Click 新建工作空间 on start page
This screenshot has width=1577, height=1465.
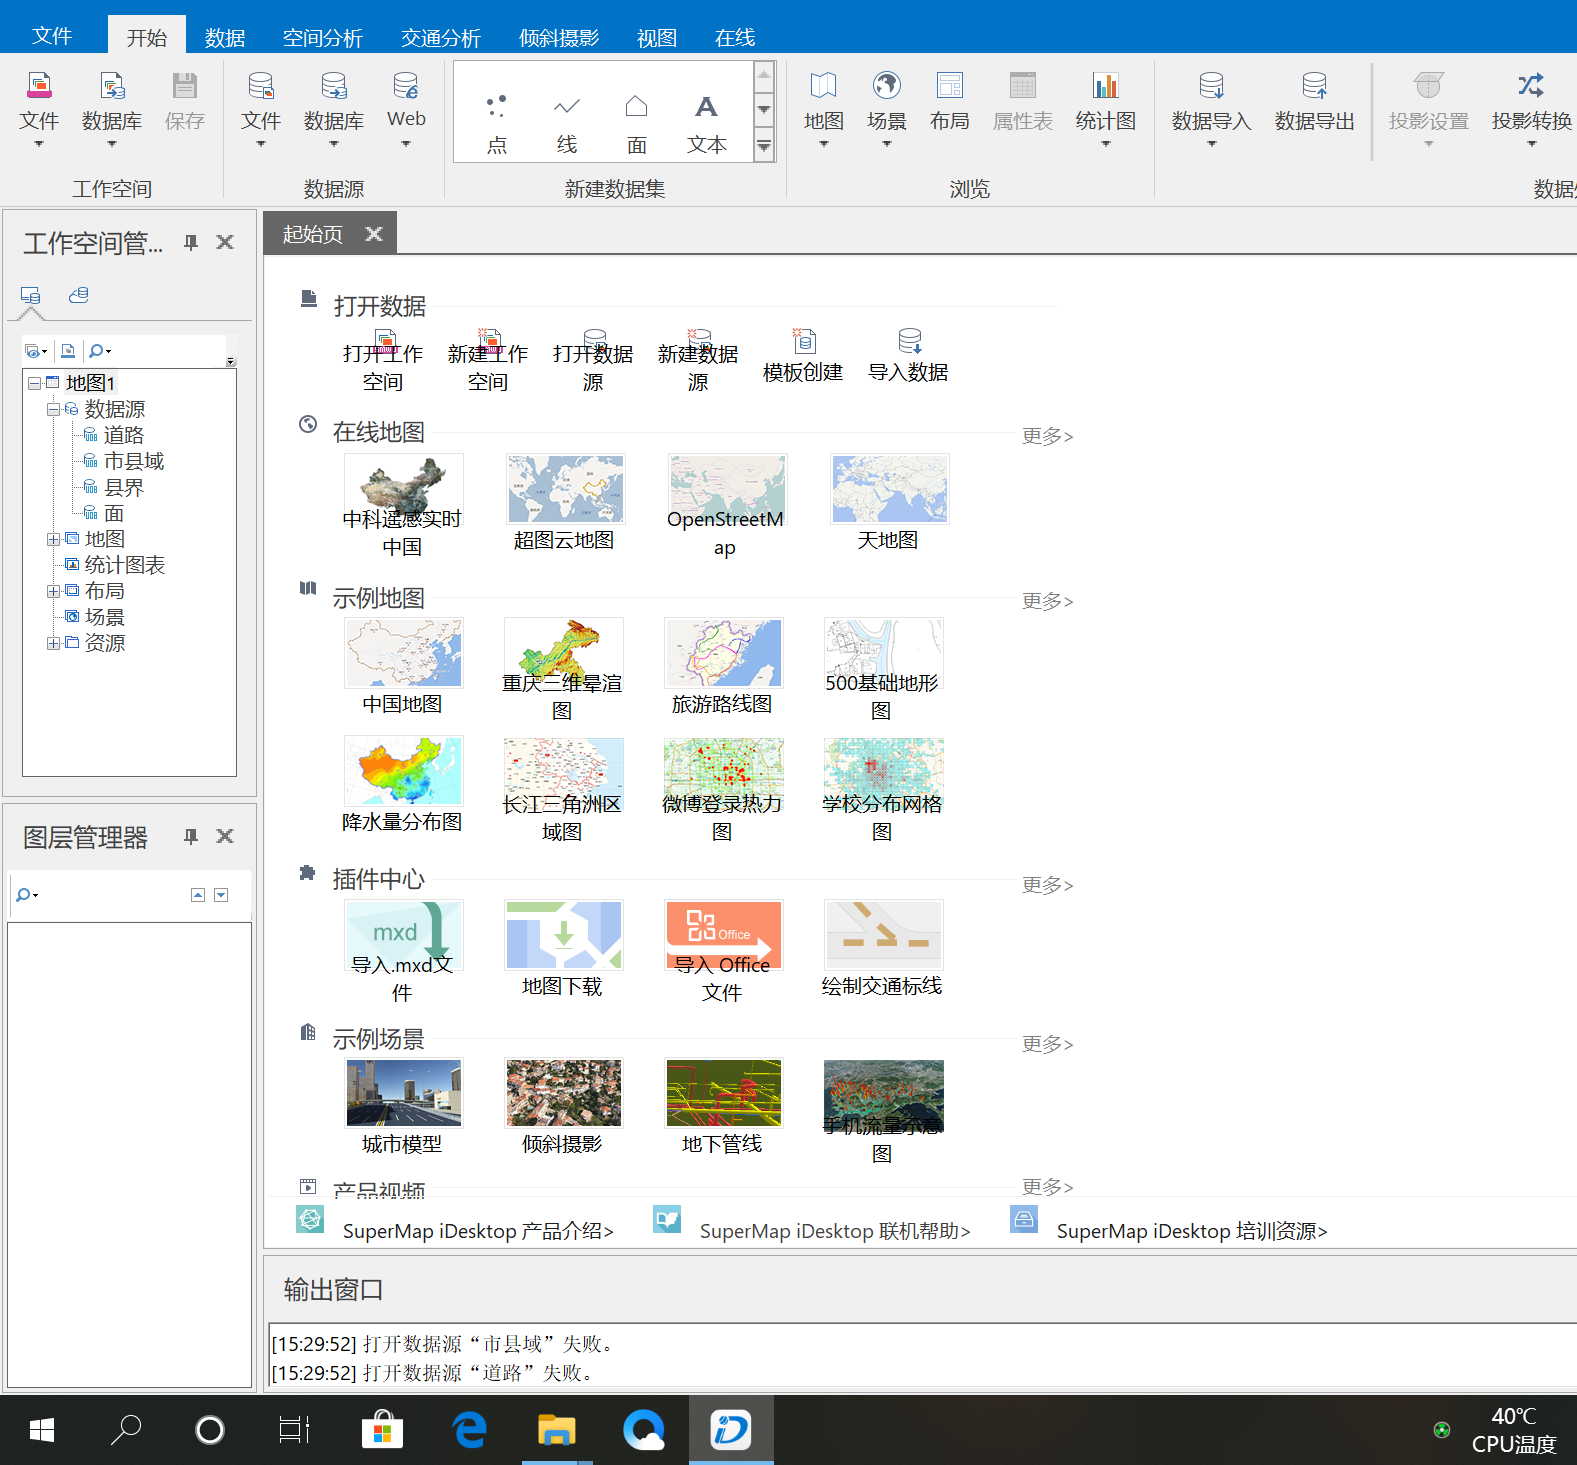click(488, 361)
